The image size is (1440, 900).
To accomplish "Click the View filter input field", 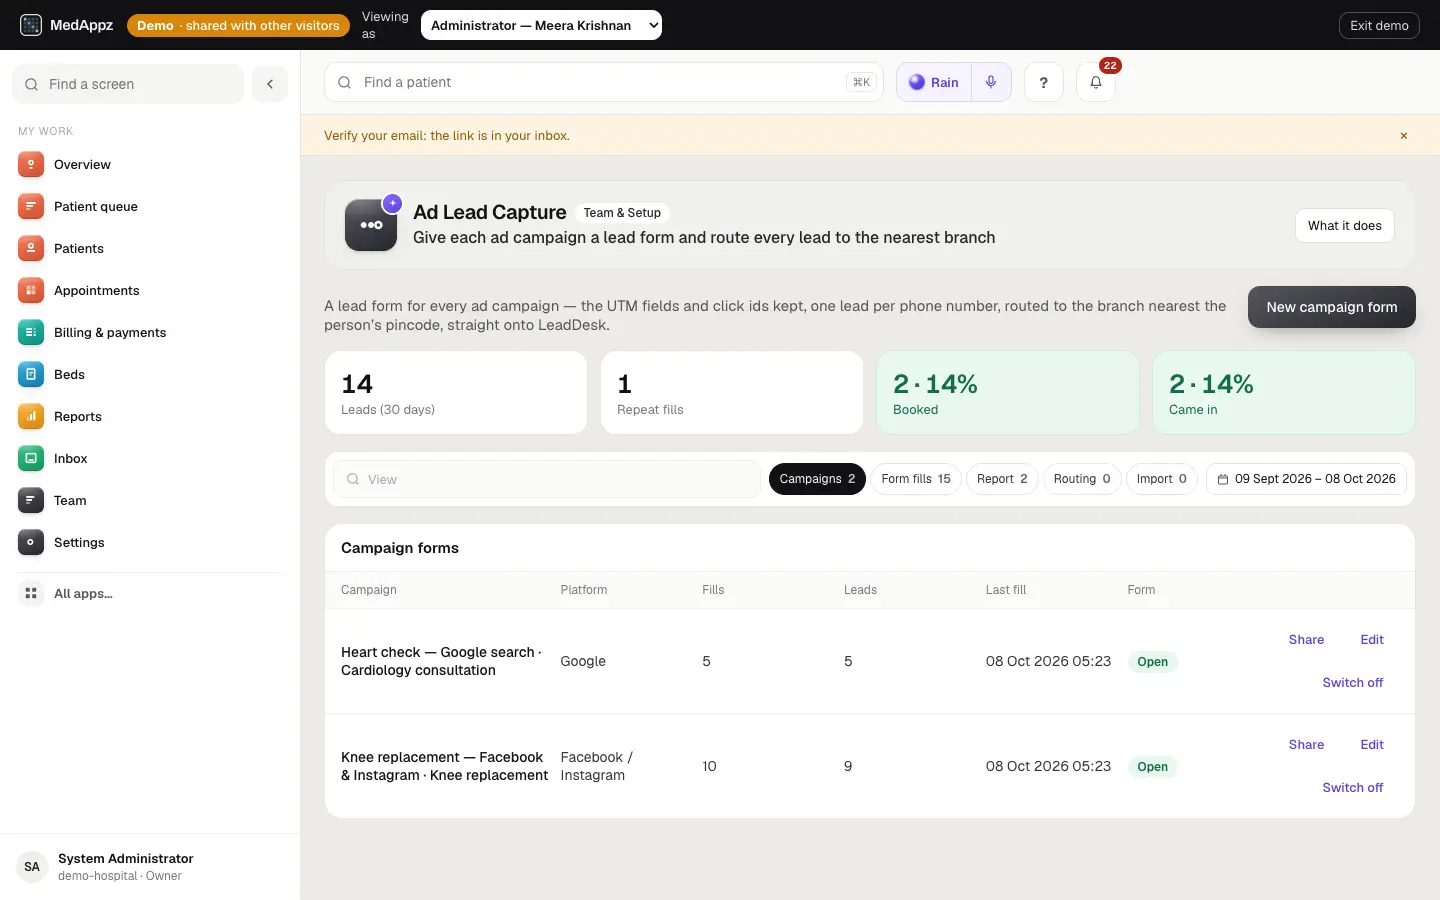I will (x=547, y=479).
